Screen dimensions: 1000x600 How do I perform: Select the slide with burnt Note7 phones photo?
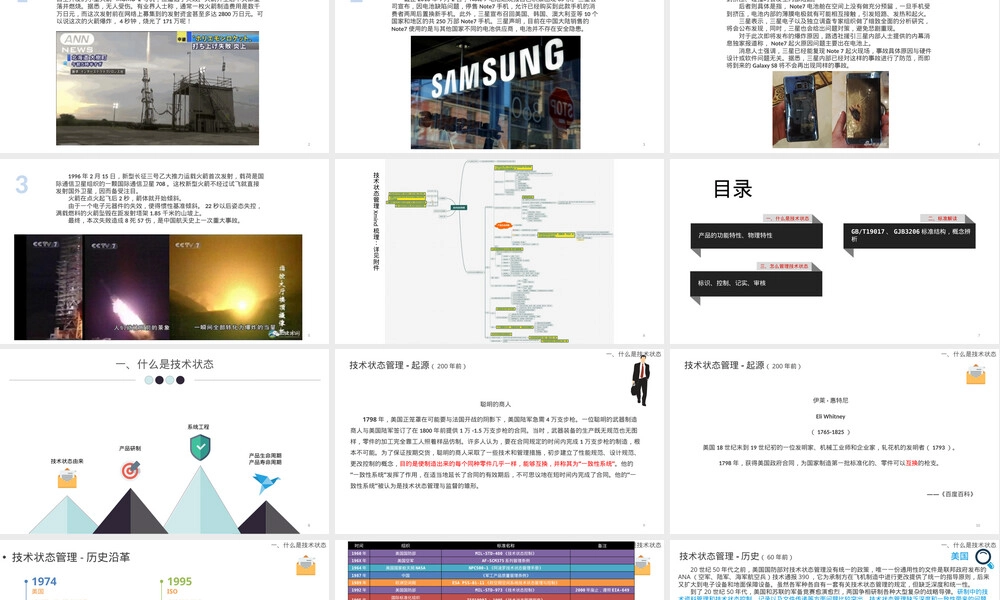coord(835,77)
